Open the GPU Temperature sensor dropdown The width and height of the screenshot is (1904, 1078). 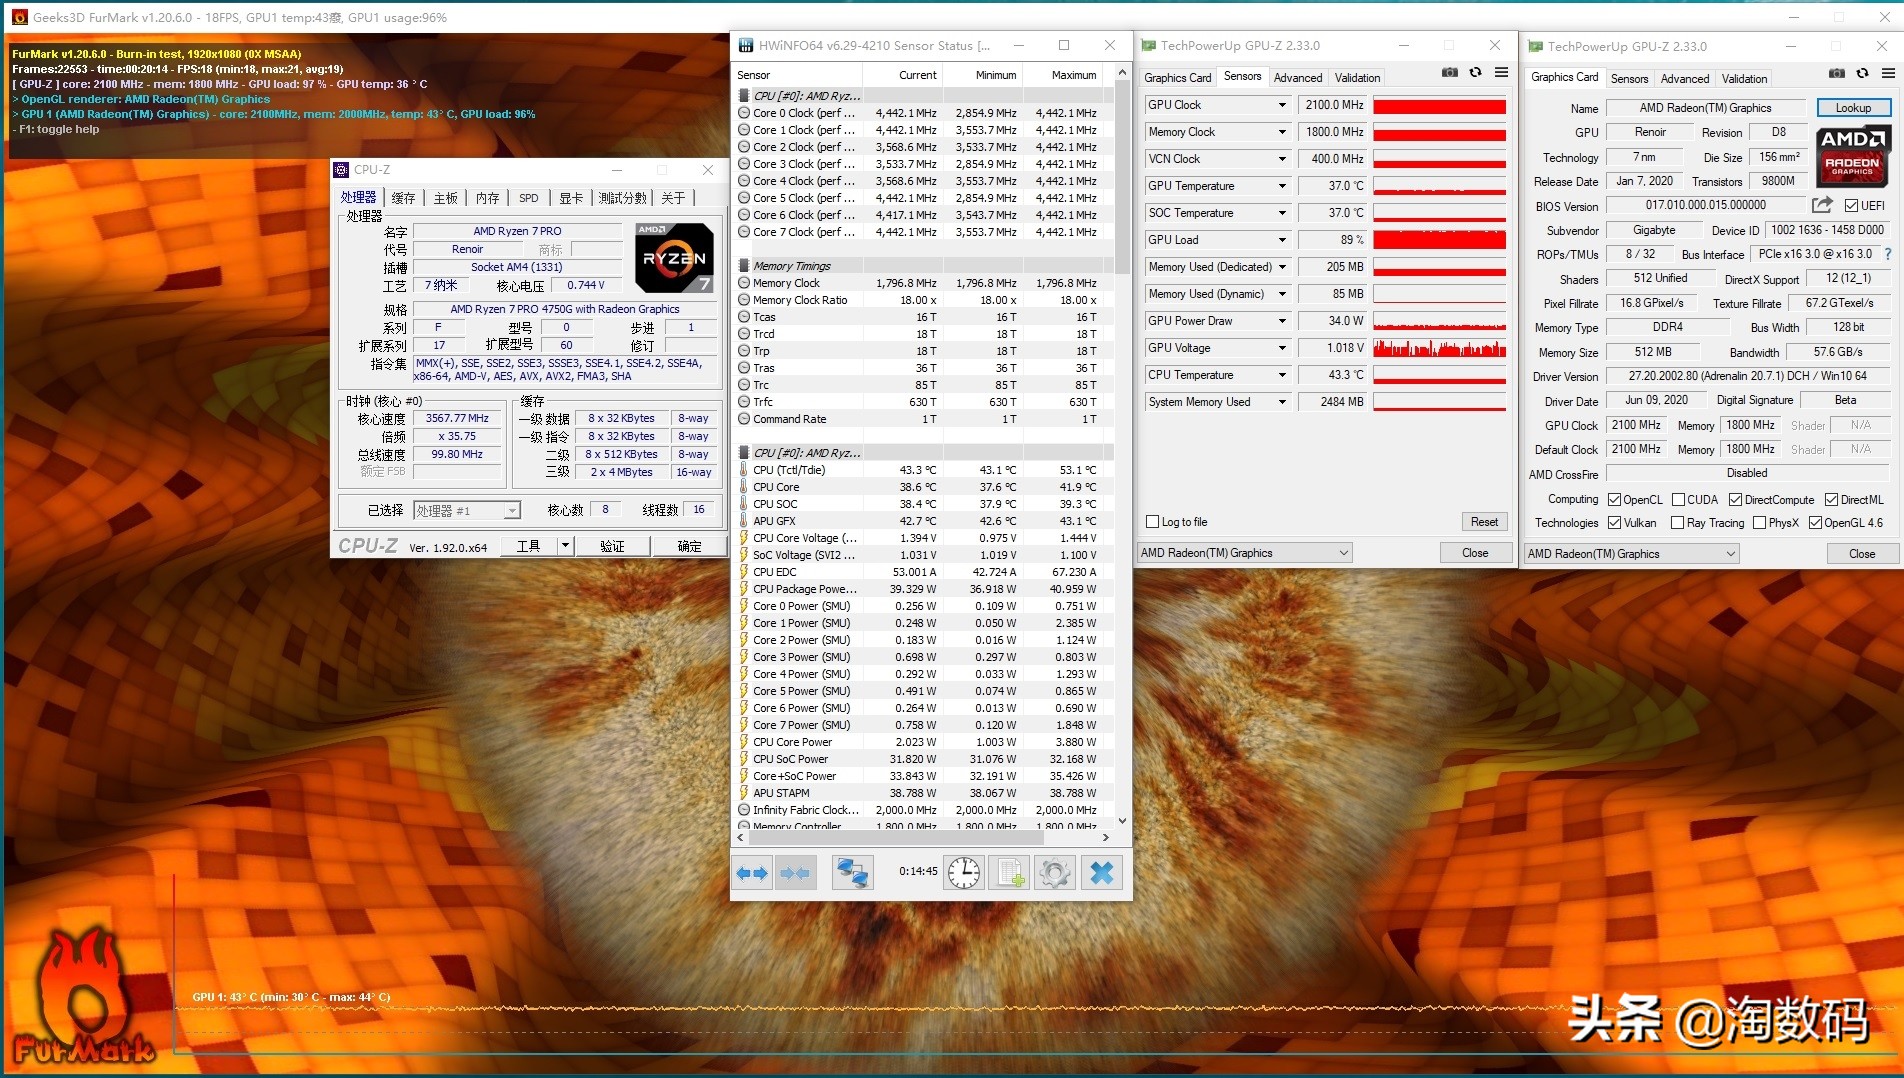[x=1282, y=186]
